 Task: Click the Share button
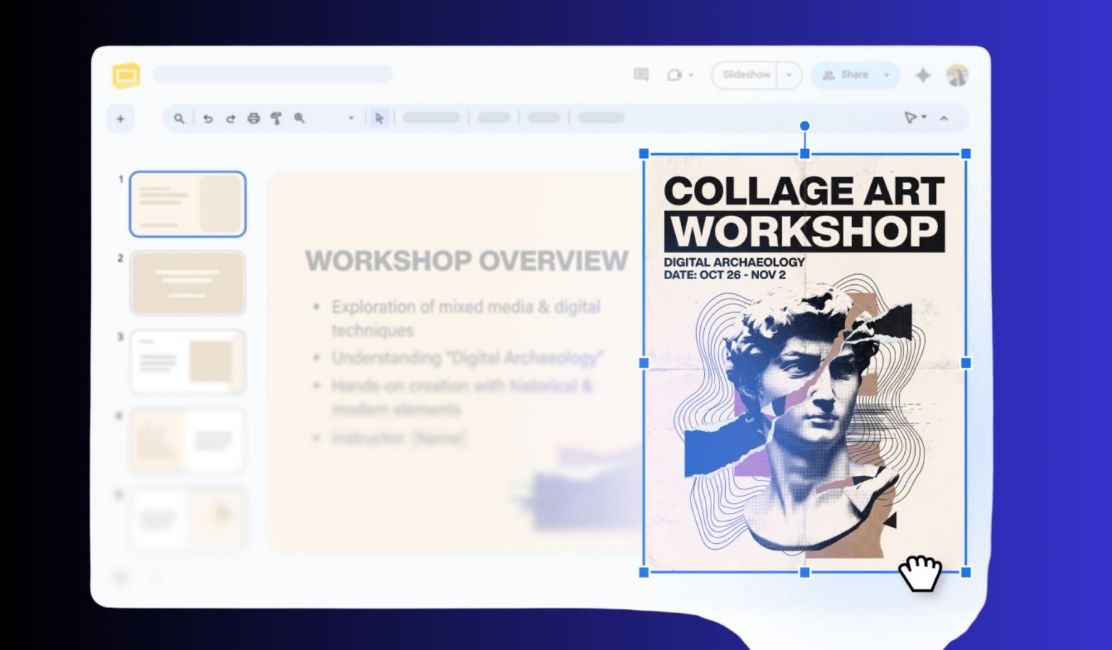coord(845,75)
